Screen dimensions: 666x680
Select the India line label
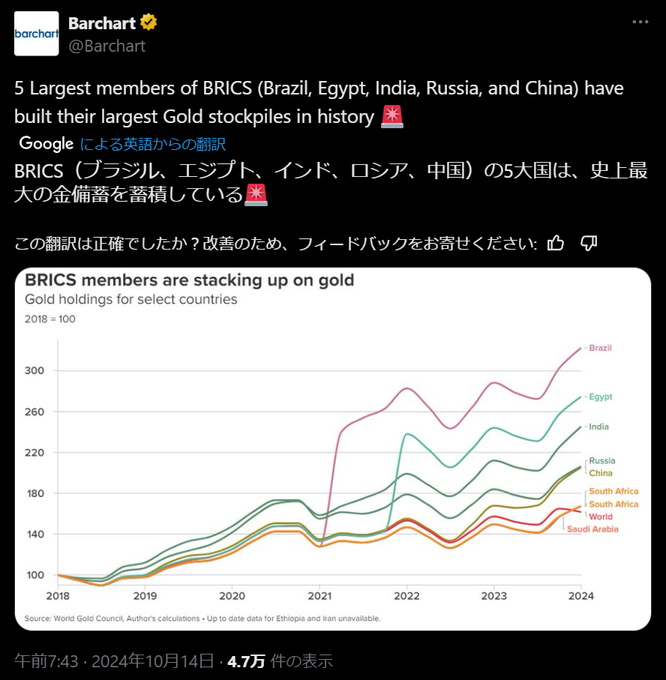(599, 427)
